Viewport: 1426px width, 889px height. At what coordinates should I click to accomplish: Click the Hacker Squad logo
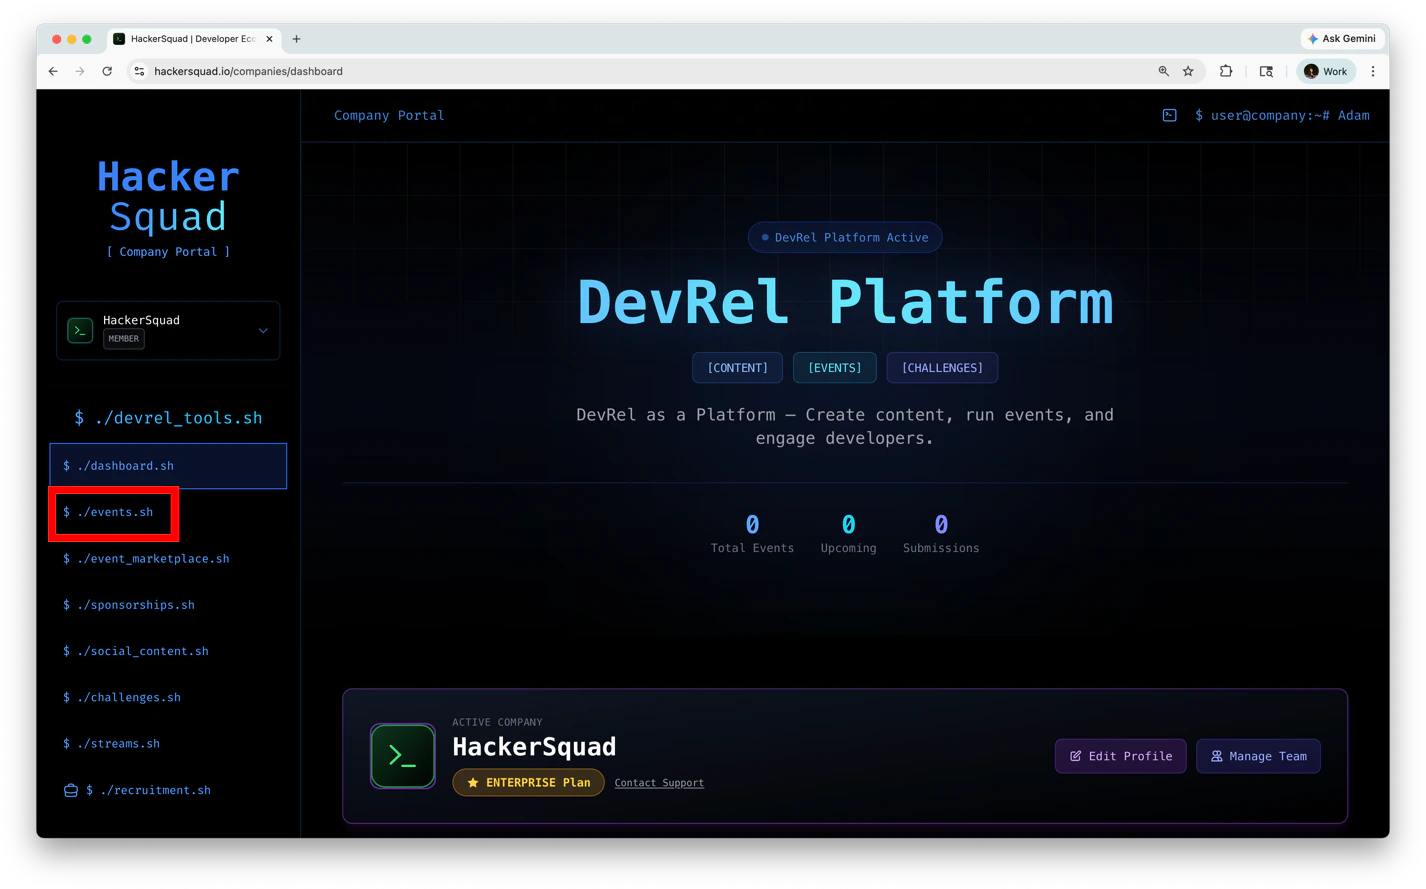(168, 196)
